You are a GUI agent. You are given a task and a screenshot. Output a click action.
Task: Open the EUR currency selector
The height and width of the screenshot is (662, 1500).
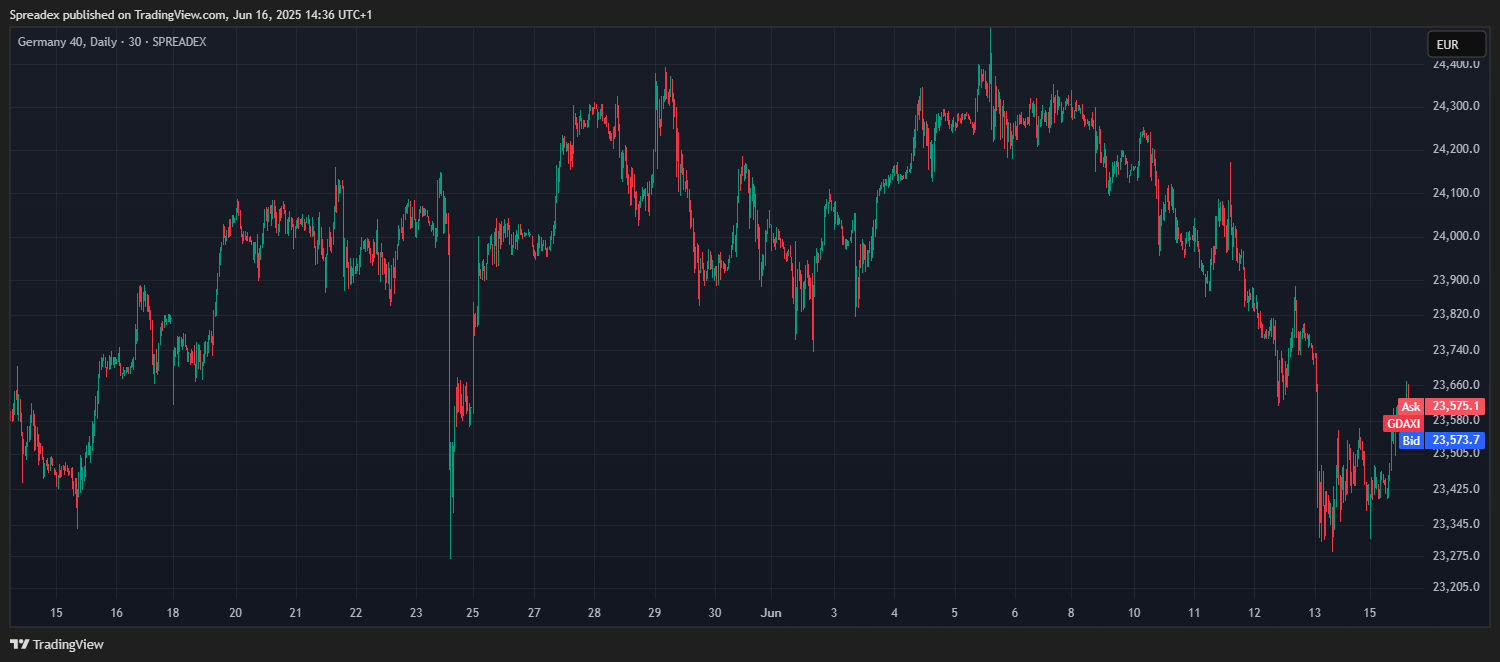click(1456, 44)
